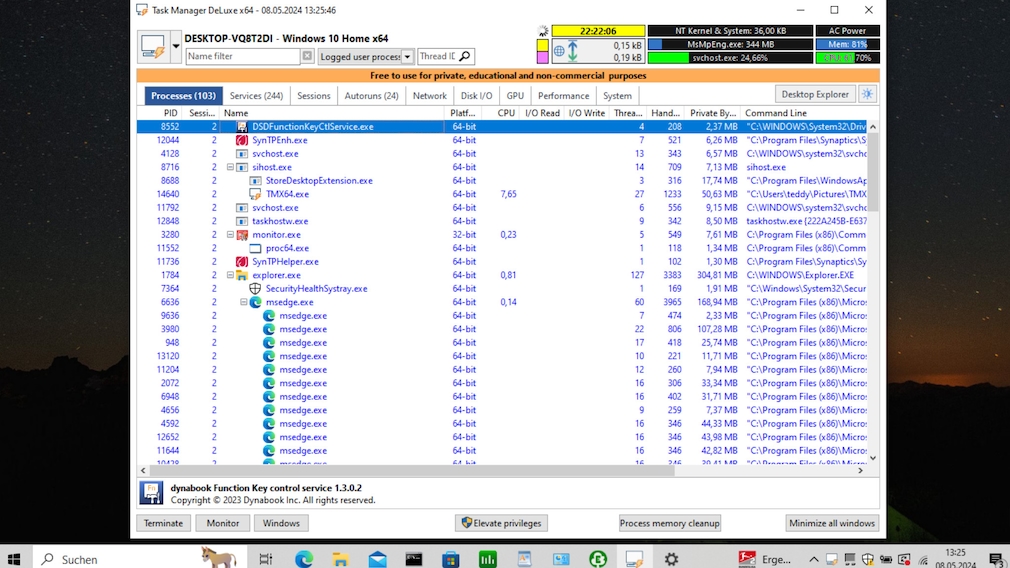This screenshot has height=568, width=1010.
Task: Open the Autoruns (24) tab
Action: [x=372, y=96]
